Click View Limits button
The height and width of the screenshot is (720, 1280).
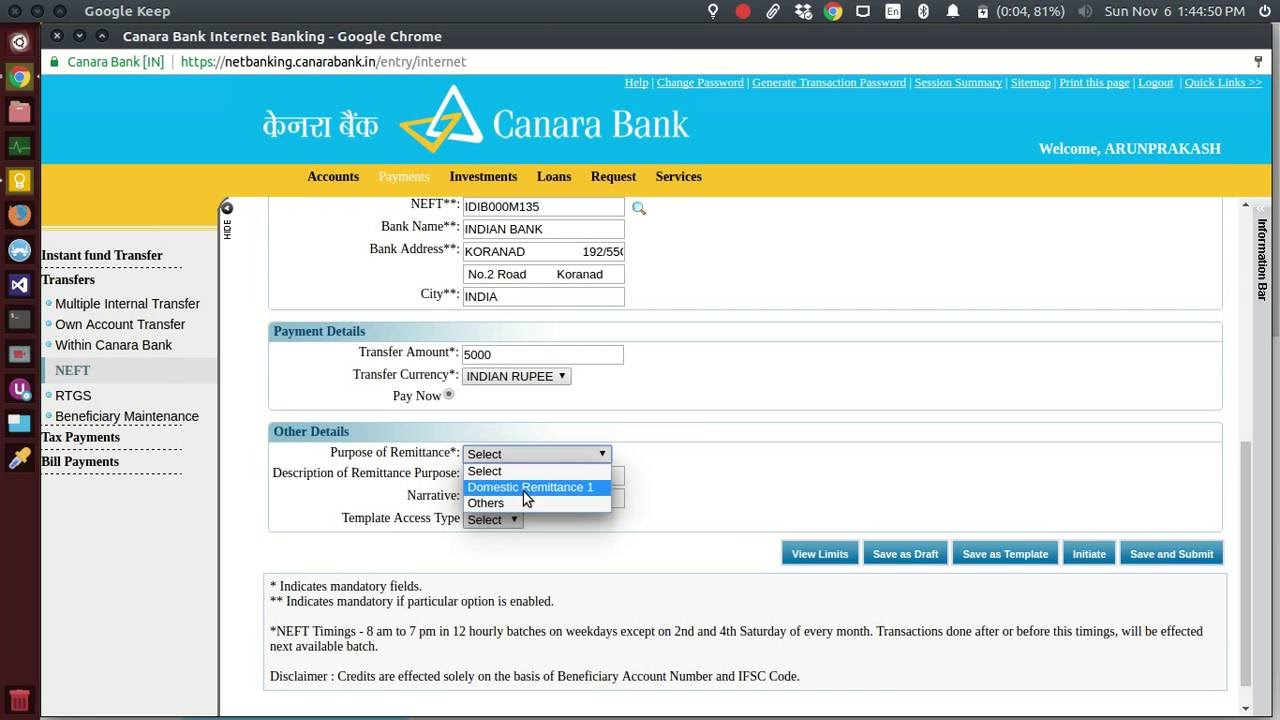(x=820, y=554)
